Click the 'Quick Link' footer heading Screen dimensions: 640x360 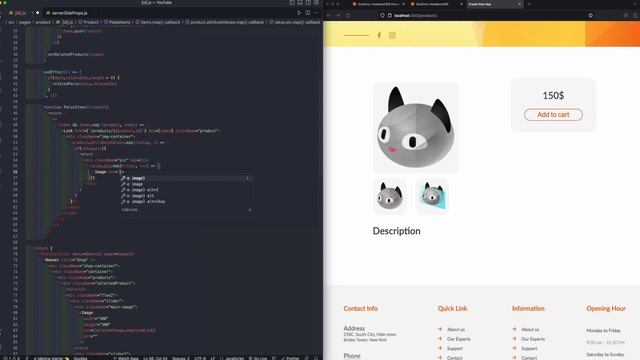click(x=452, y=309)
